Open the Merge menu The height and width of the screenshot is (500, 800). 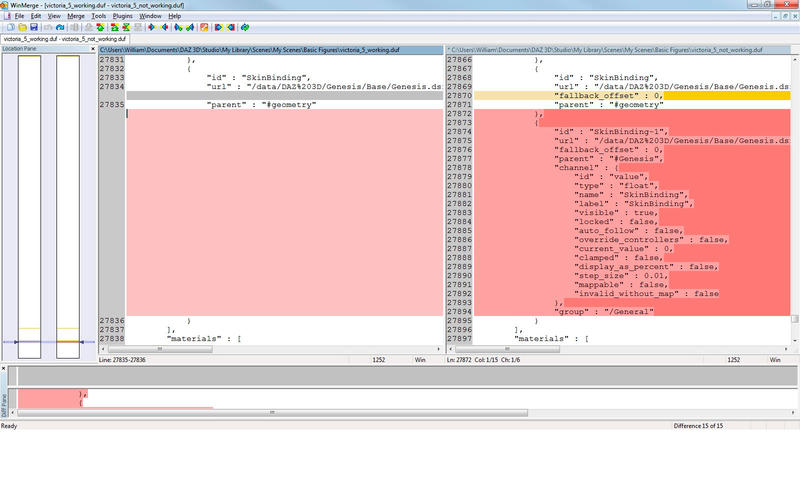pyautogui.click(x=76, y=16)
